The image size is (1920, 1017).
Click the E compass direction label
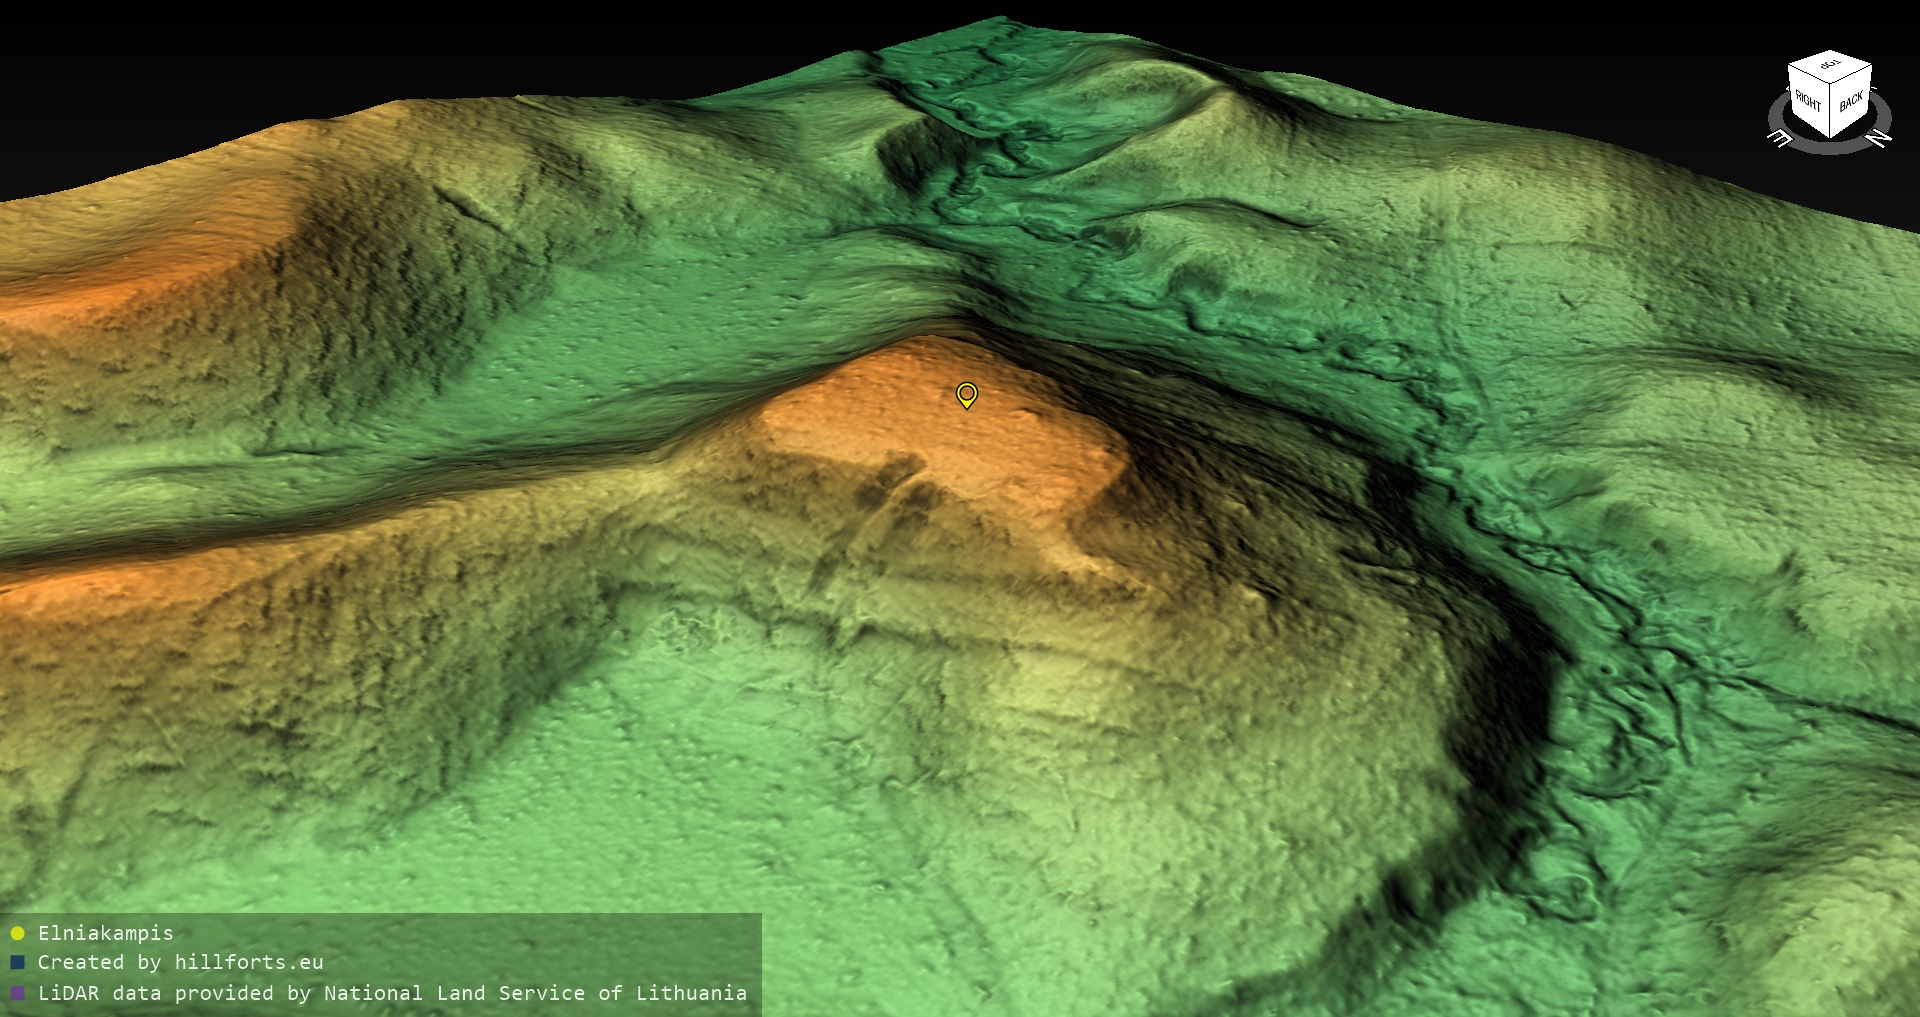[x=1780, y=139]
